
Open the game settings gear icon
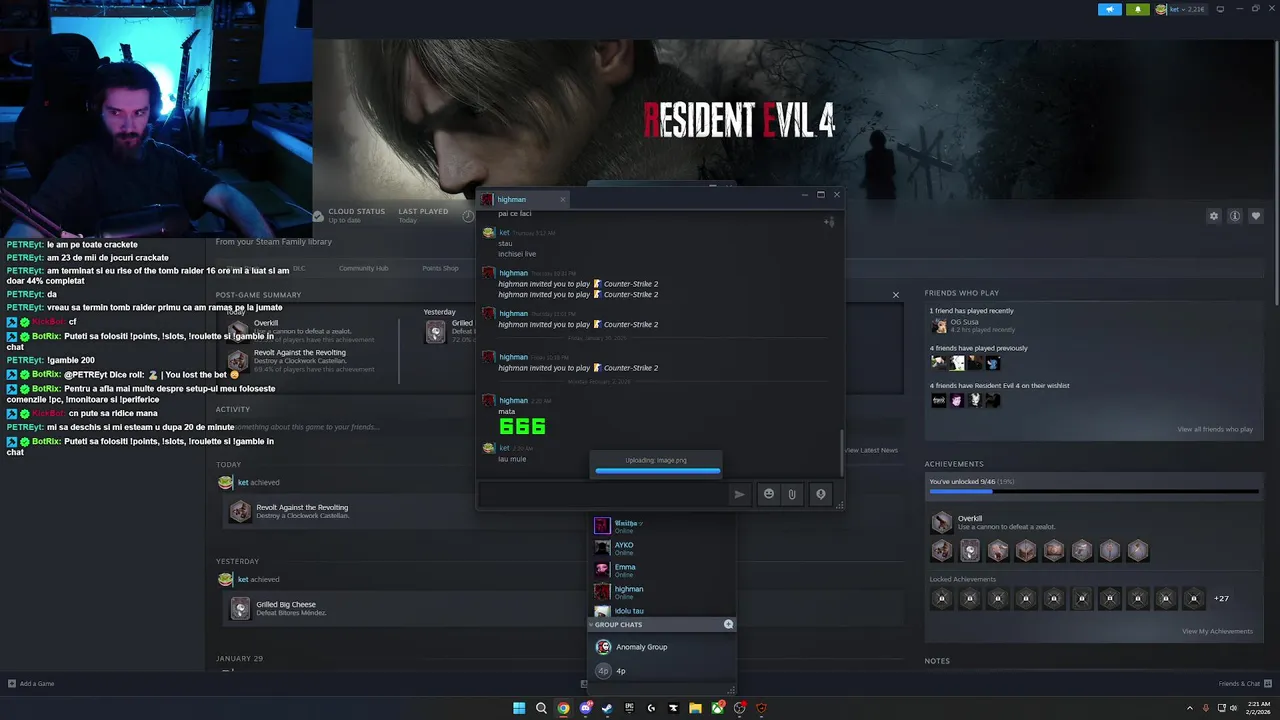pyautogui.click(x=1214, y=216)
